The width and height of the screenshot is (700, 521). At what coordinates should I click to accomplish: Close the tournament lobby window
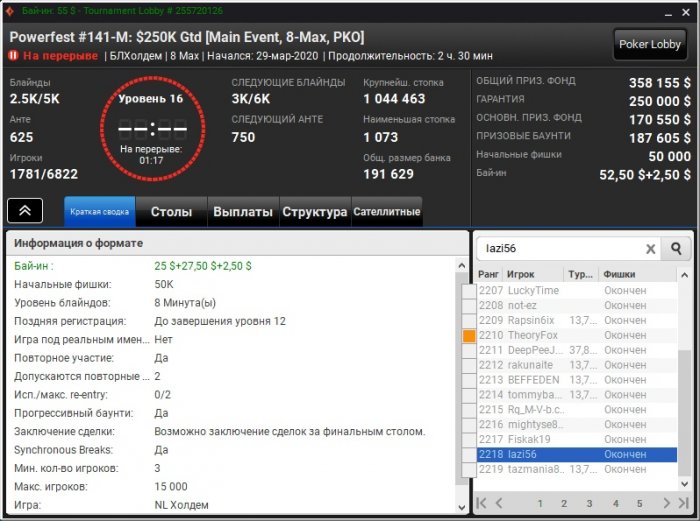(686, 13)
